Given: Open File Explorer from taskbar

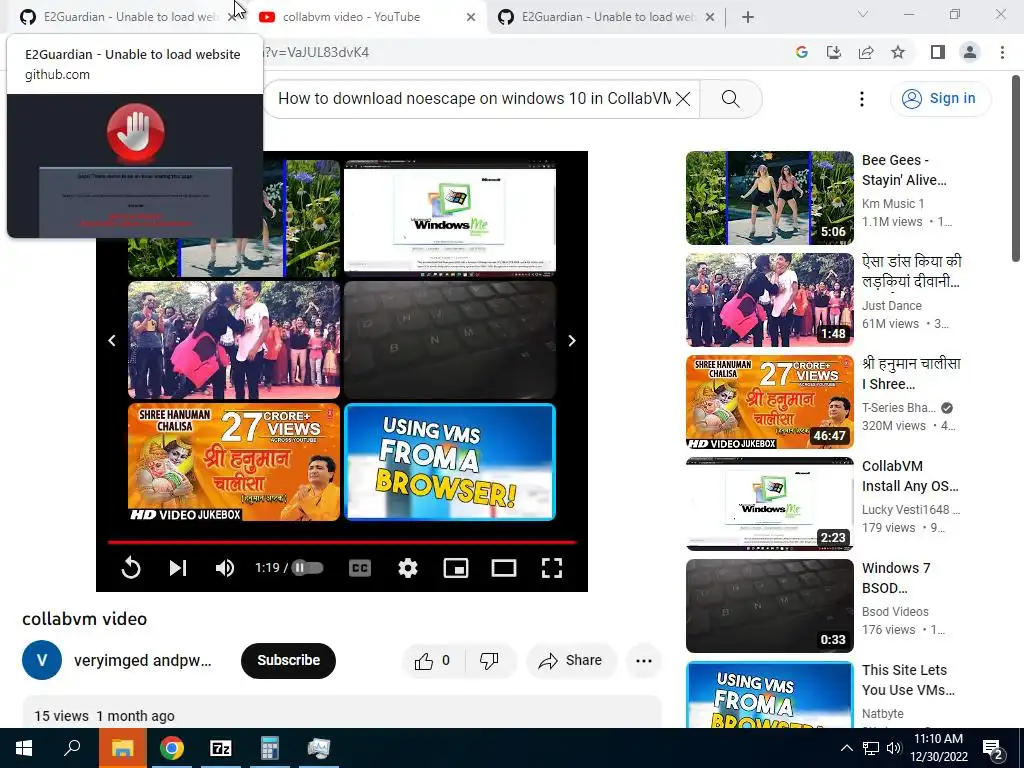Looking at the screenshot, I should 122,748.
